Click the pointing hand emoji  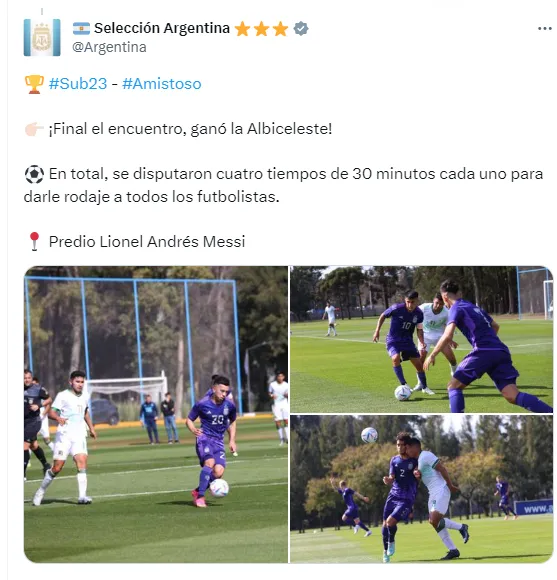34,129
